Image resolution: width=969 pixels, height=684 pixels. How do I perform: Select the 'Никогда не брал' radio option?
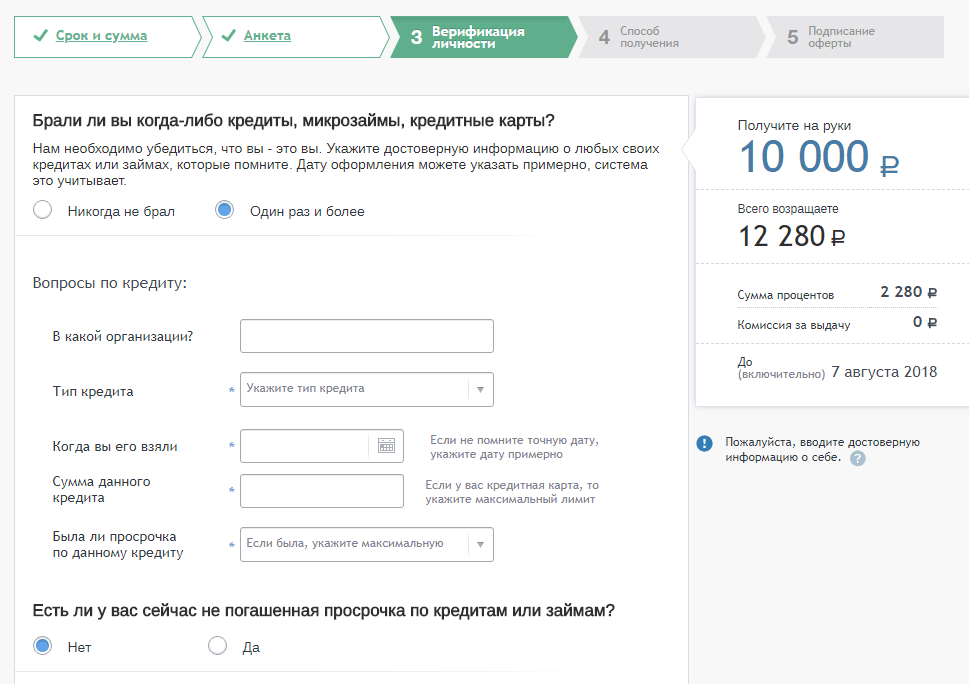(42, 210)
